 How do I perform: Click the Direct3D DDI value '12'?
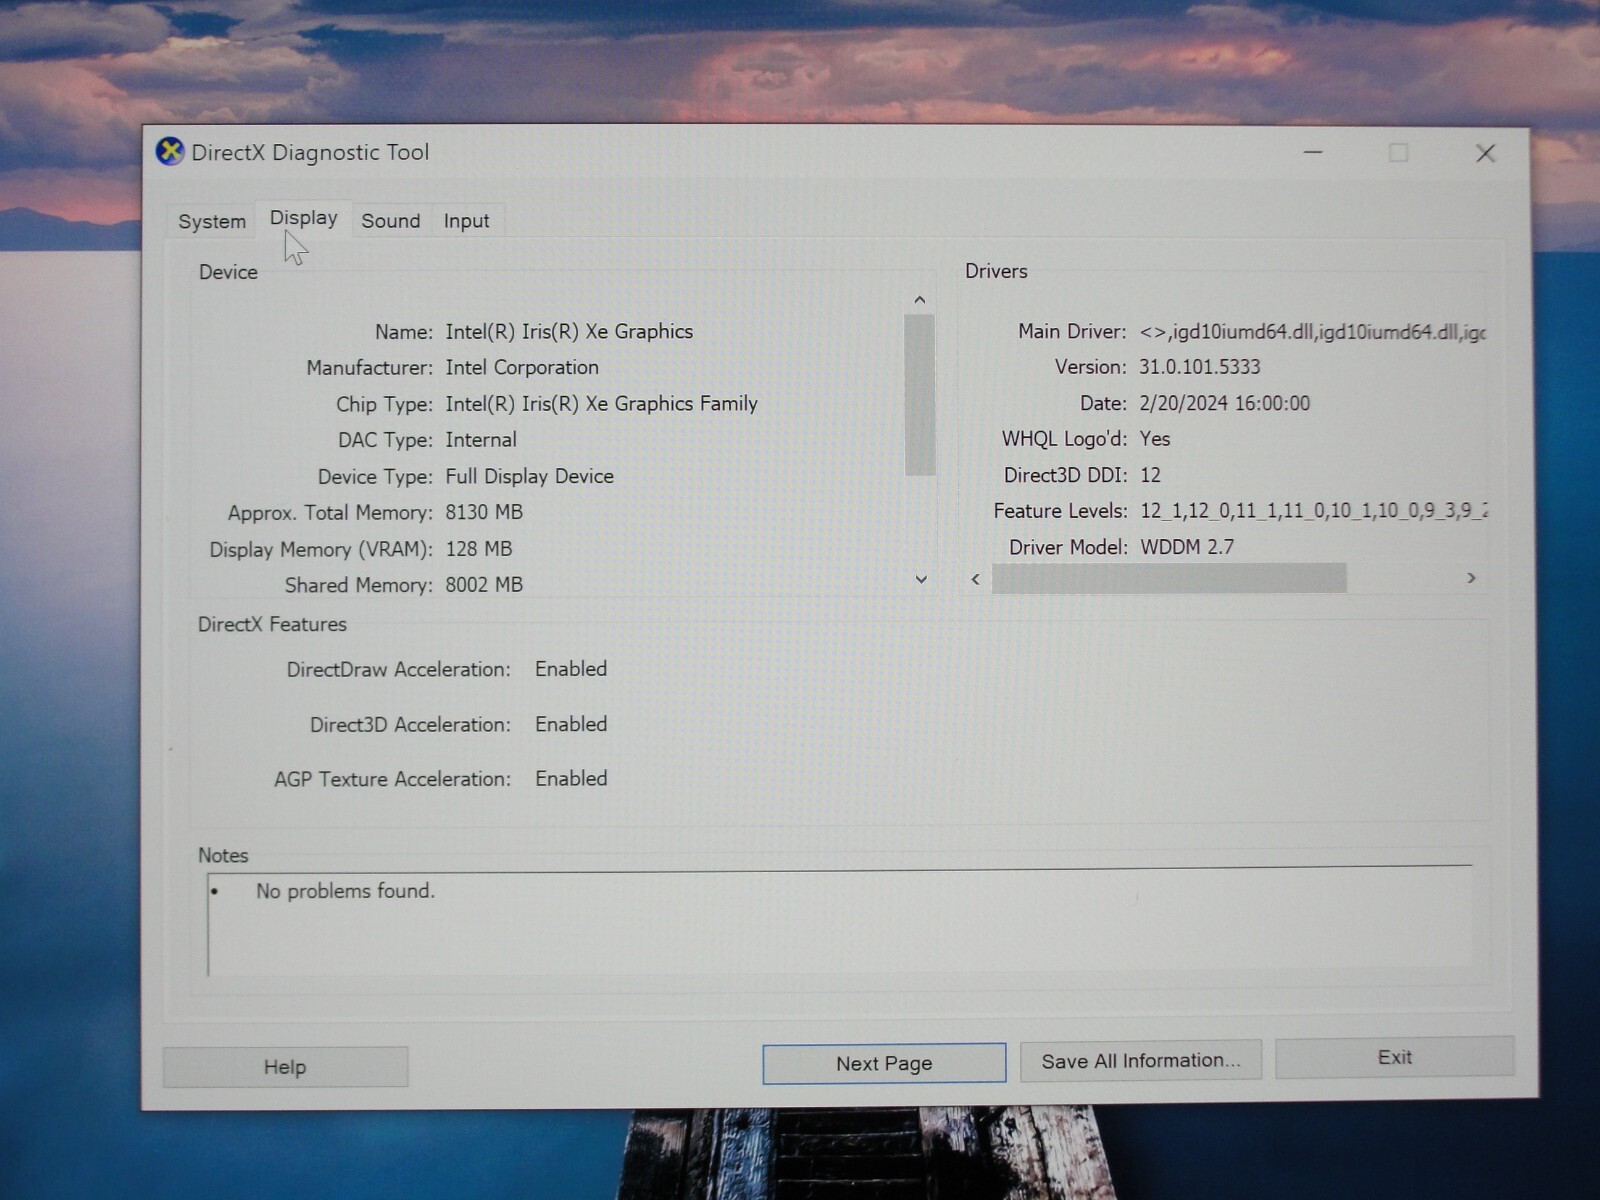[1150, 475]
